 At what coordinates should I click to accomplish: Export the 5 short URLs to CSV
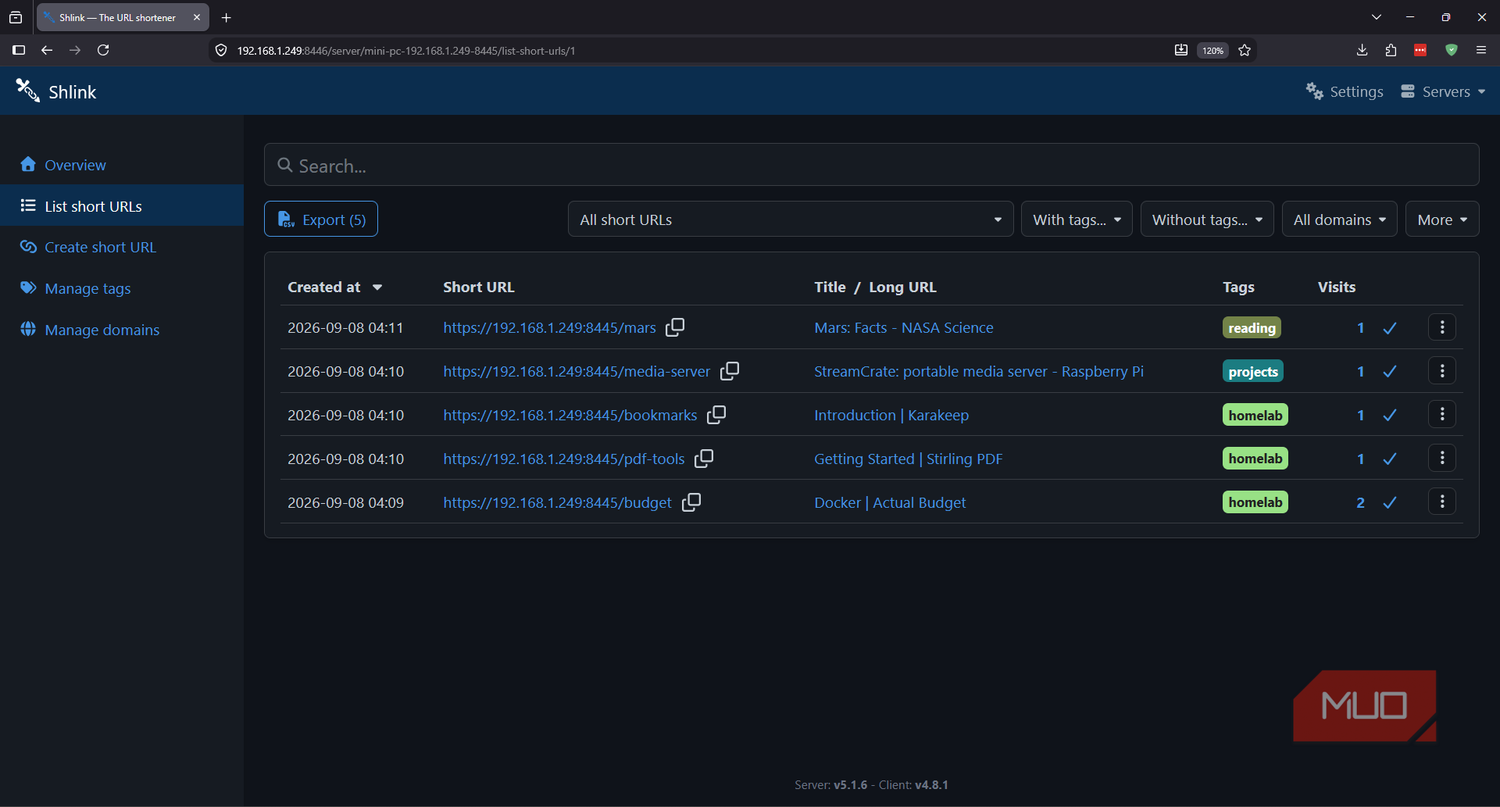321,219
